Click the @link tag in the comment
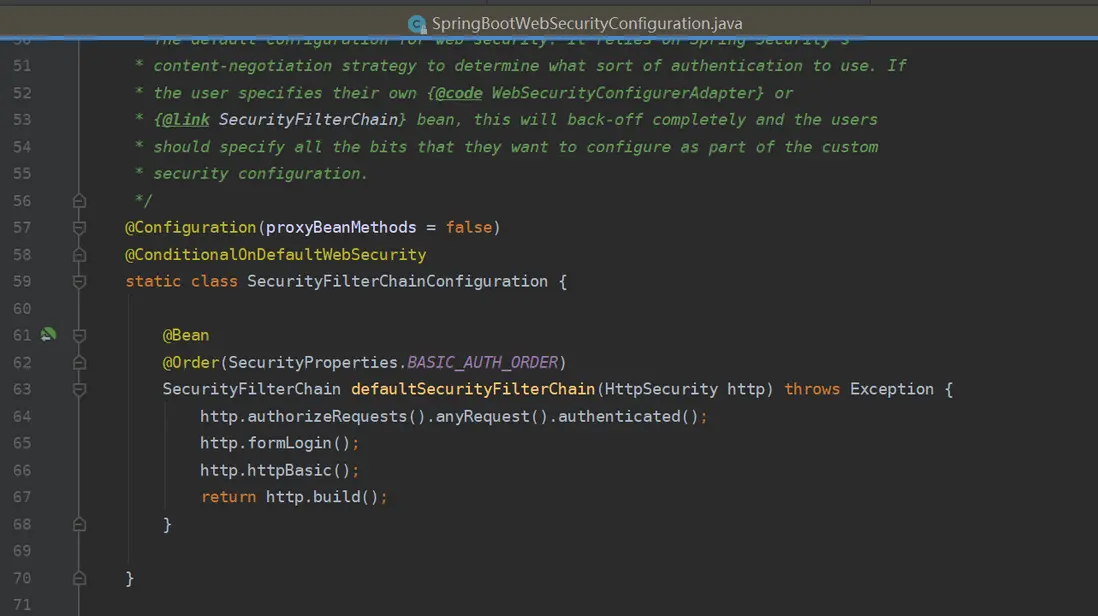 (x=186, y=120)
